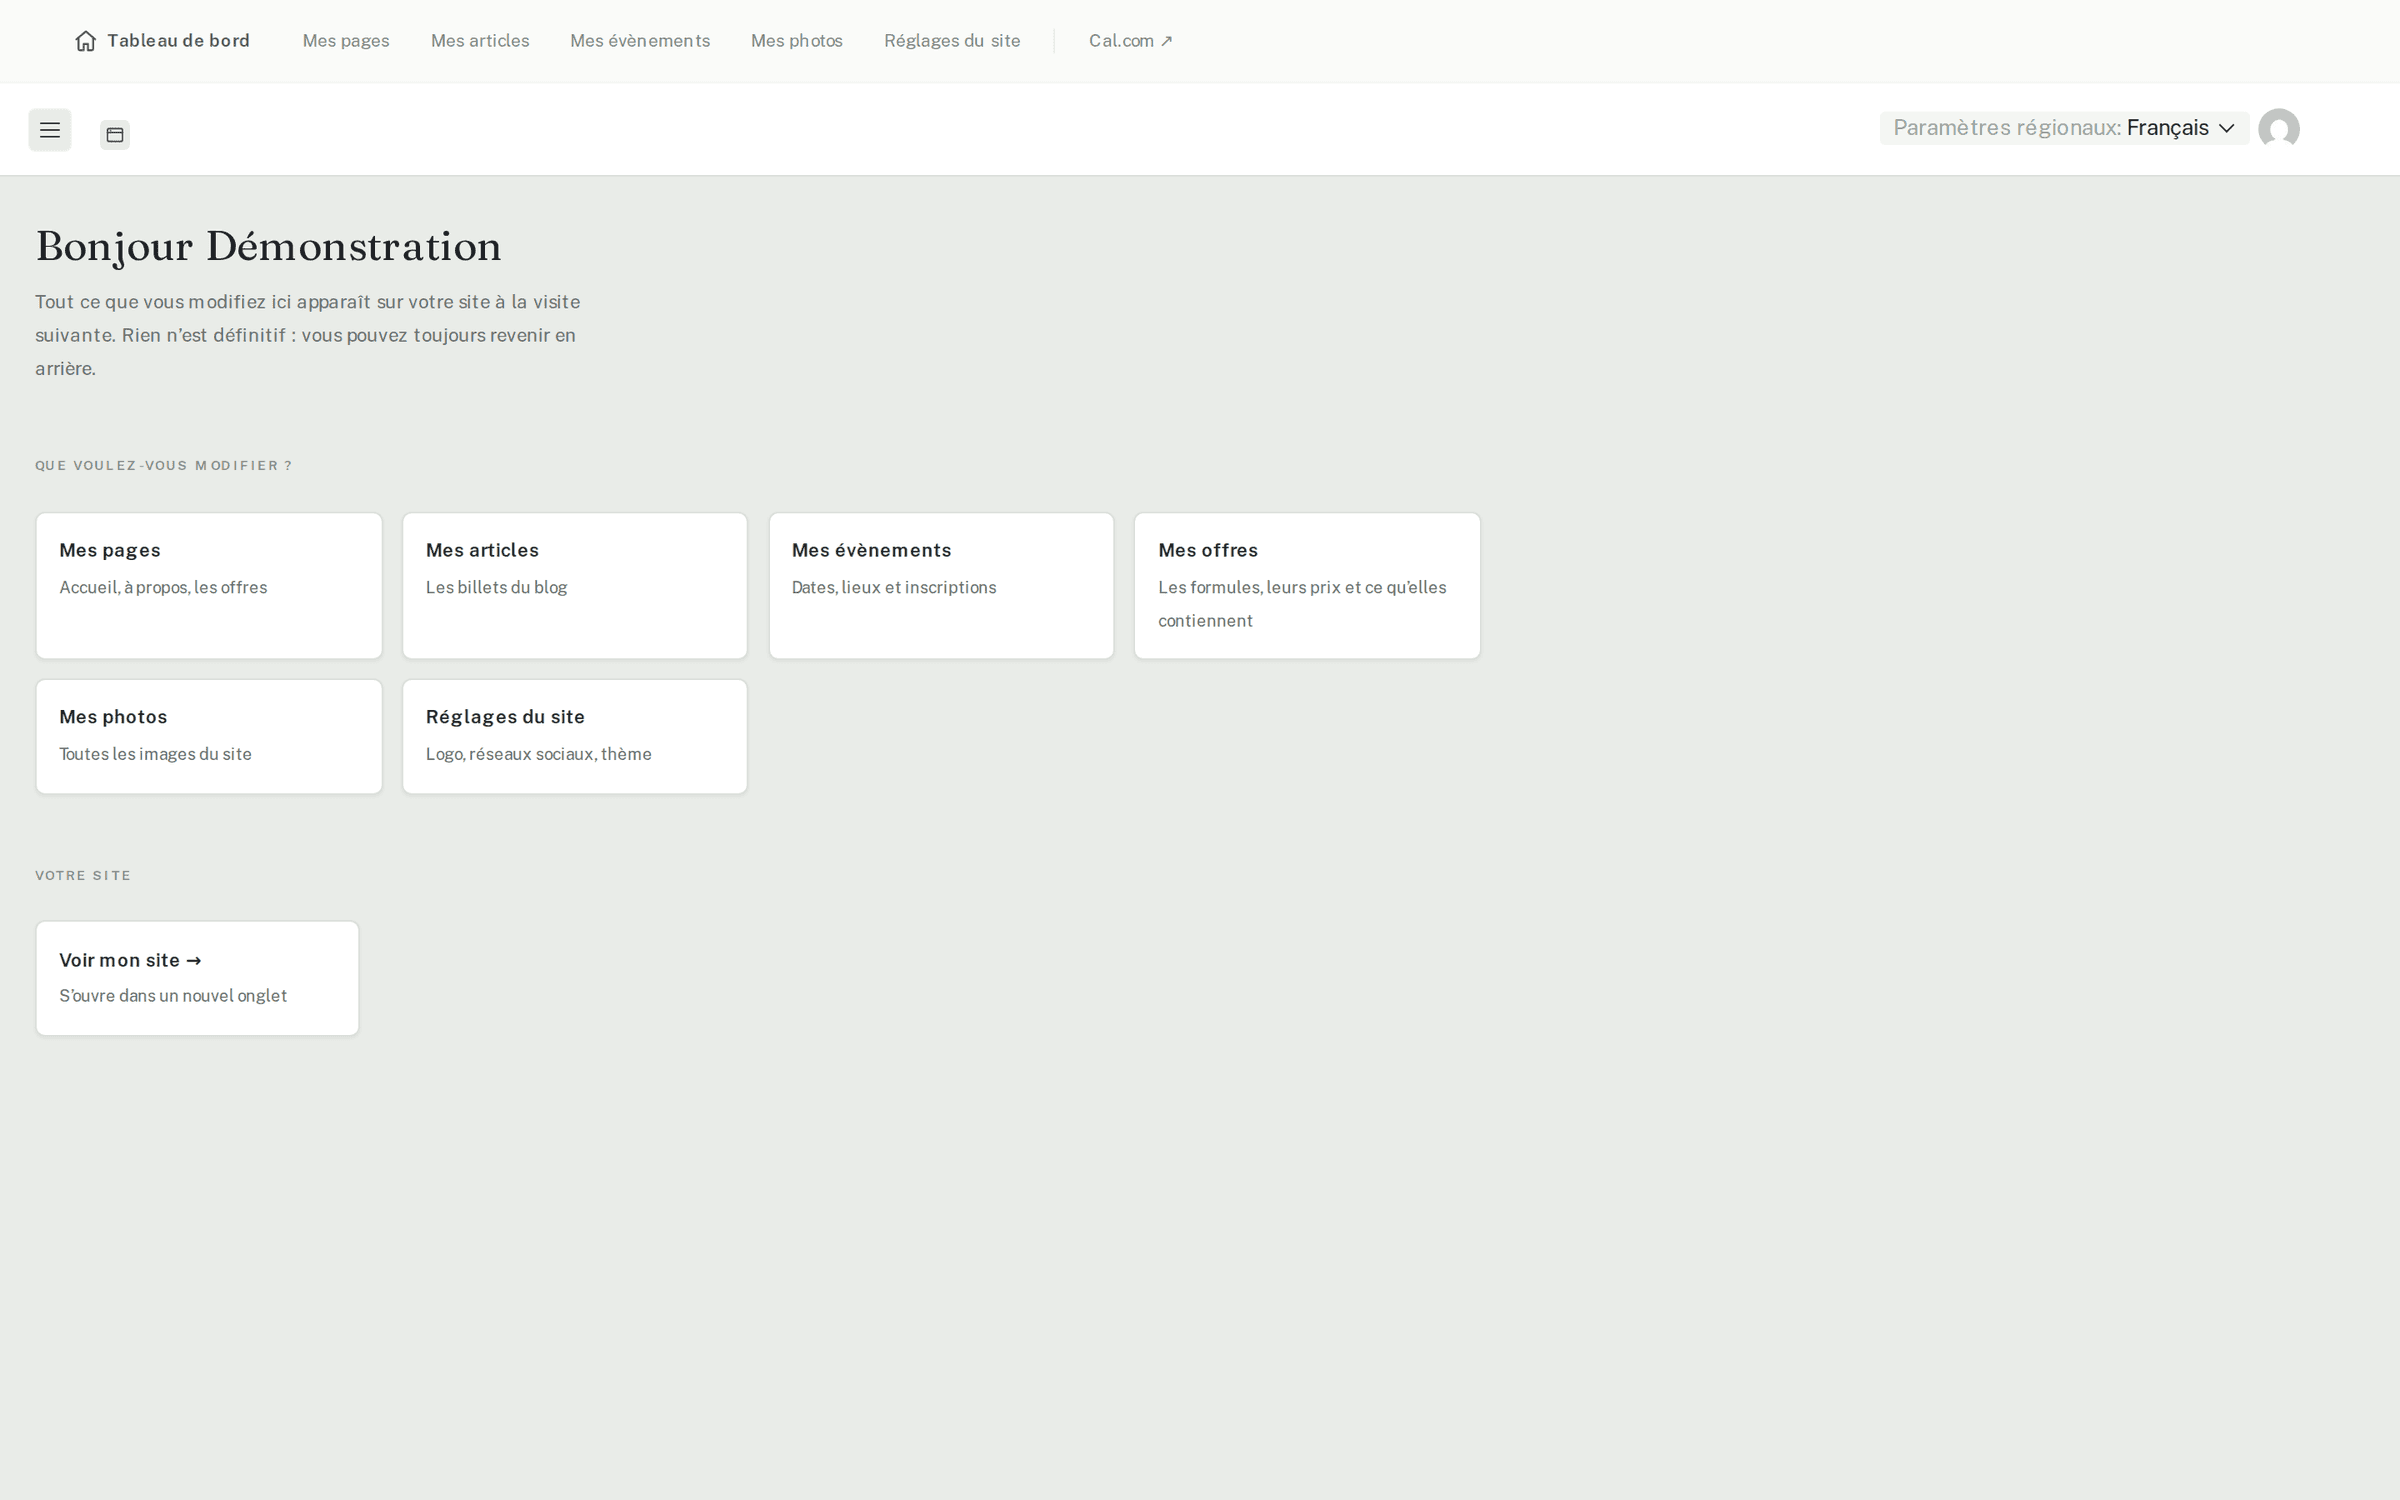This screenshot has height=1500, width=2400.
Task: Expand the Paramètres régionaux language dropdown
Action: tap(2064, 128)
